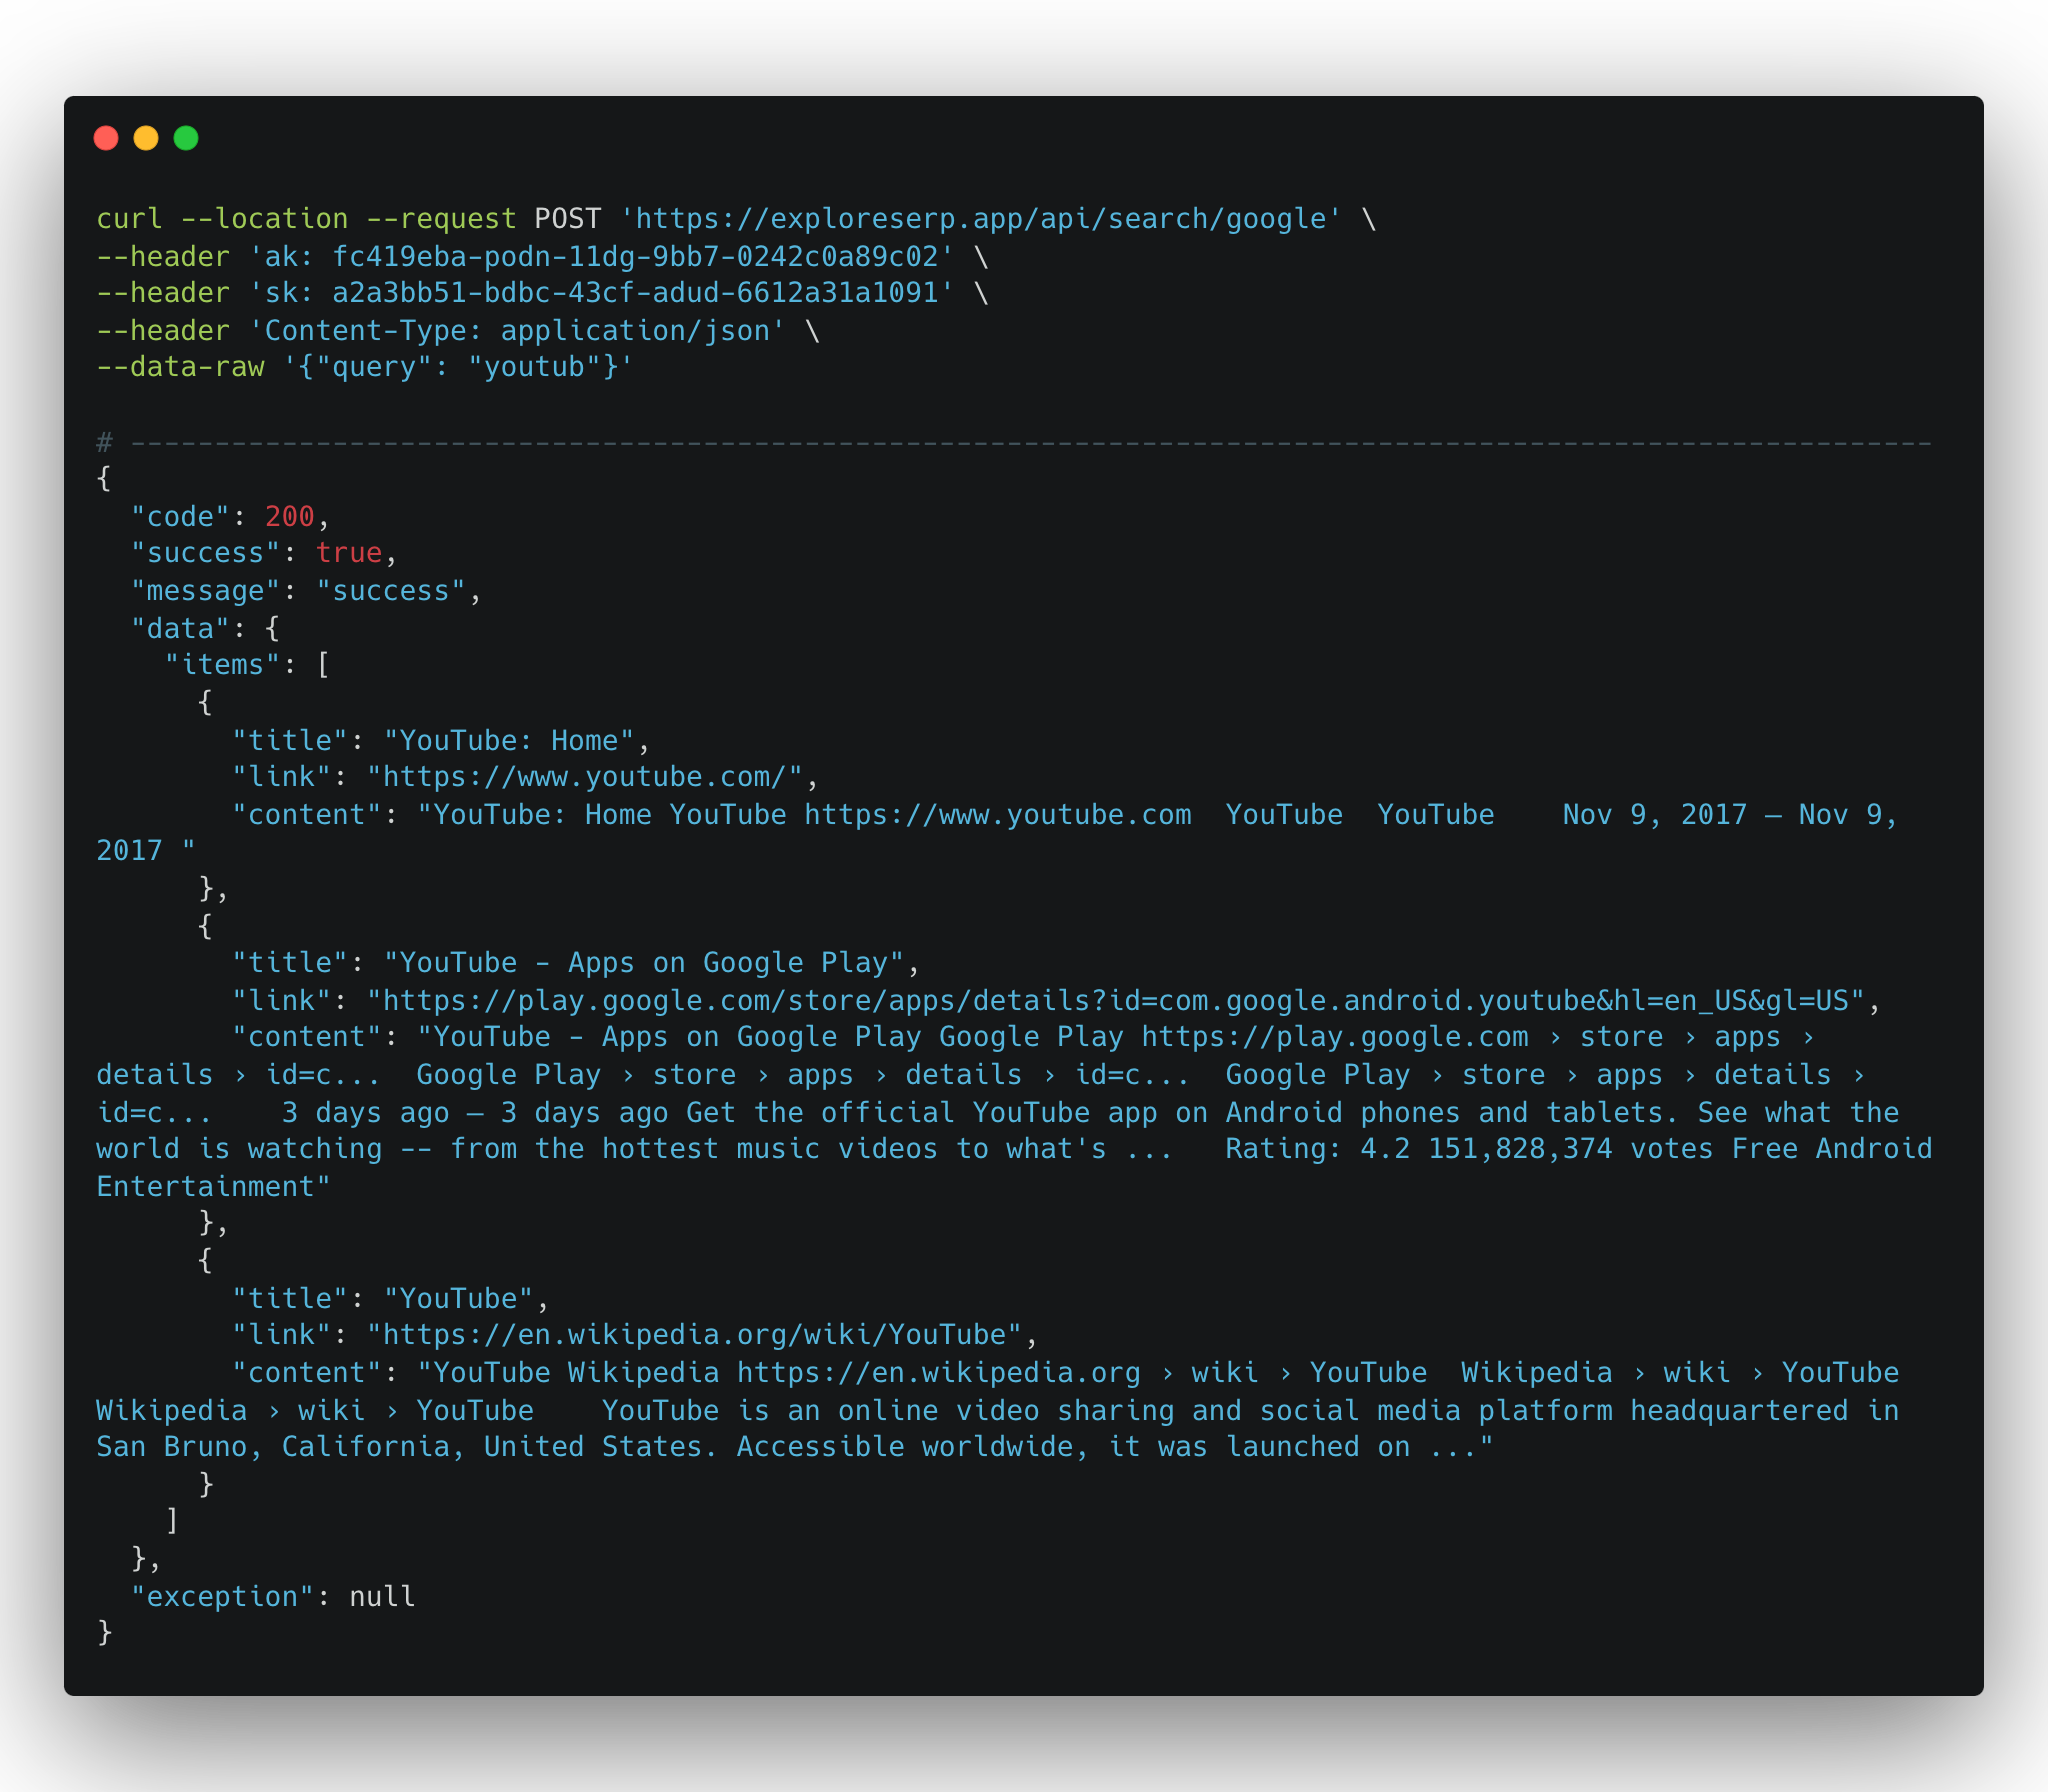Screen dimensions: 2048x1792
Task: Click the "code" key in JSON response
Action: coord(180,517)
